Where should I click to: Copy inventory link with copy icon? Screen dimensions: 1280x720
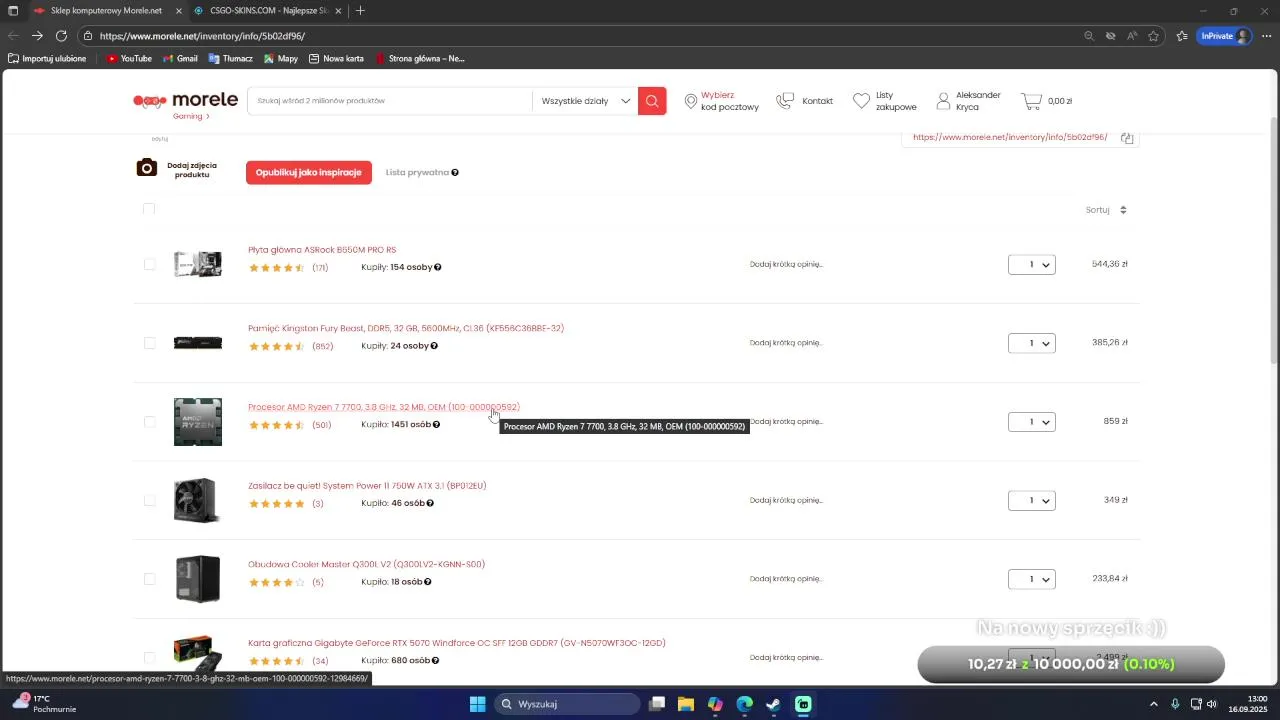[x=1127, y=138]
